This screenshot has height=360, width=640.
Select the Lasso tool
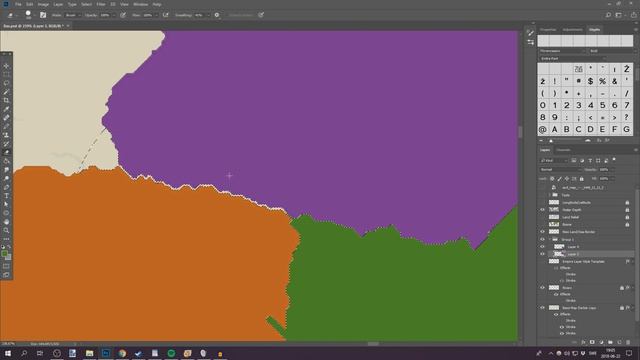[x=6, y=83]
